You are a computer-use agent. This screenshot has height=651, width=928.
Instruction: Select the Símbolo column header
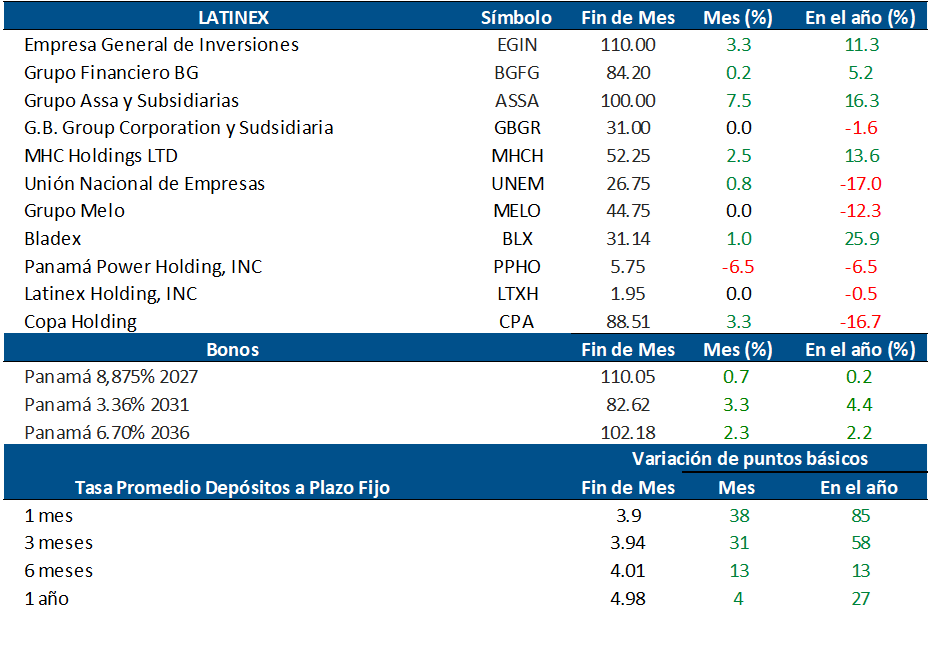(516, 18)
